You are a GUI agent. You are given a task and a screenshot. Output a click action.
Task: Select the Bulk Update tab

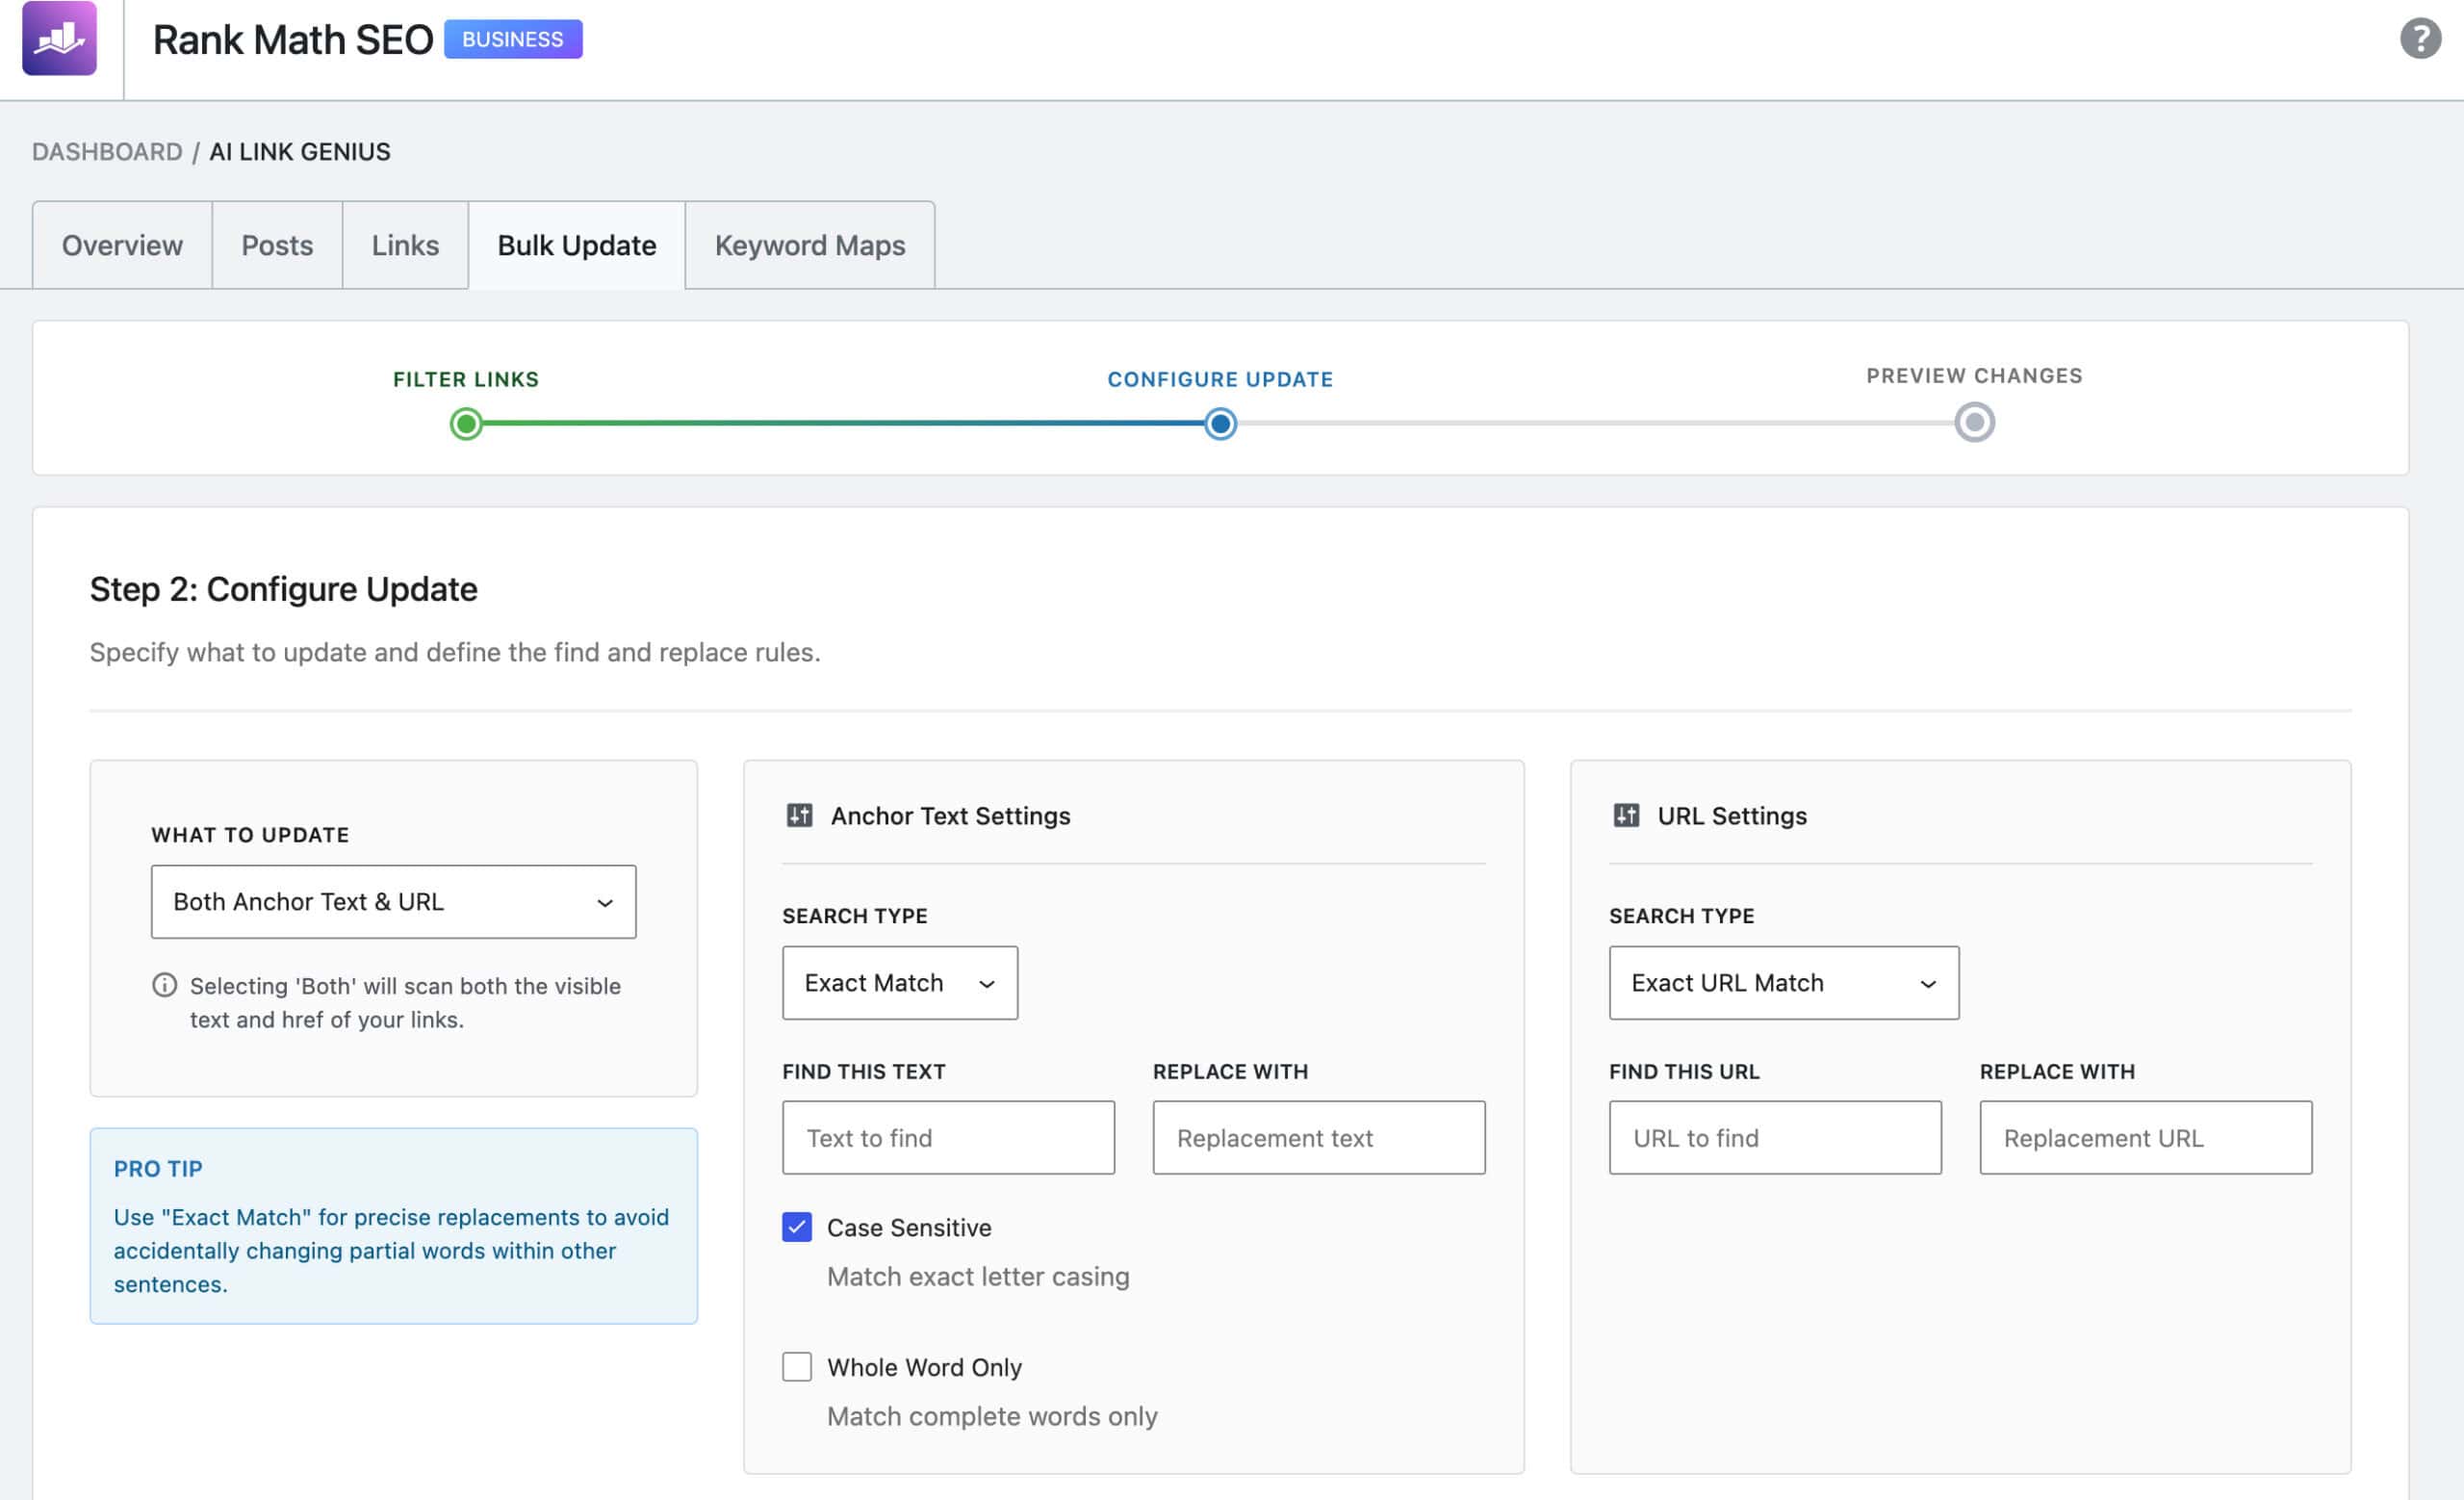pyautogui.click(x=577, y=245)
